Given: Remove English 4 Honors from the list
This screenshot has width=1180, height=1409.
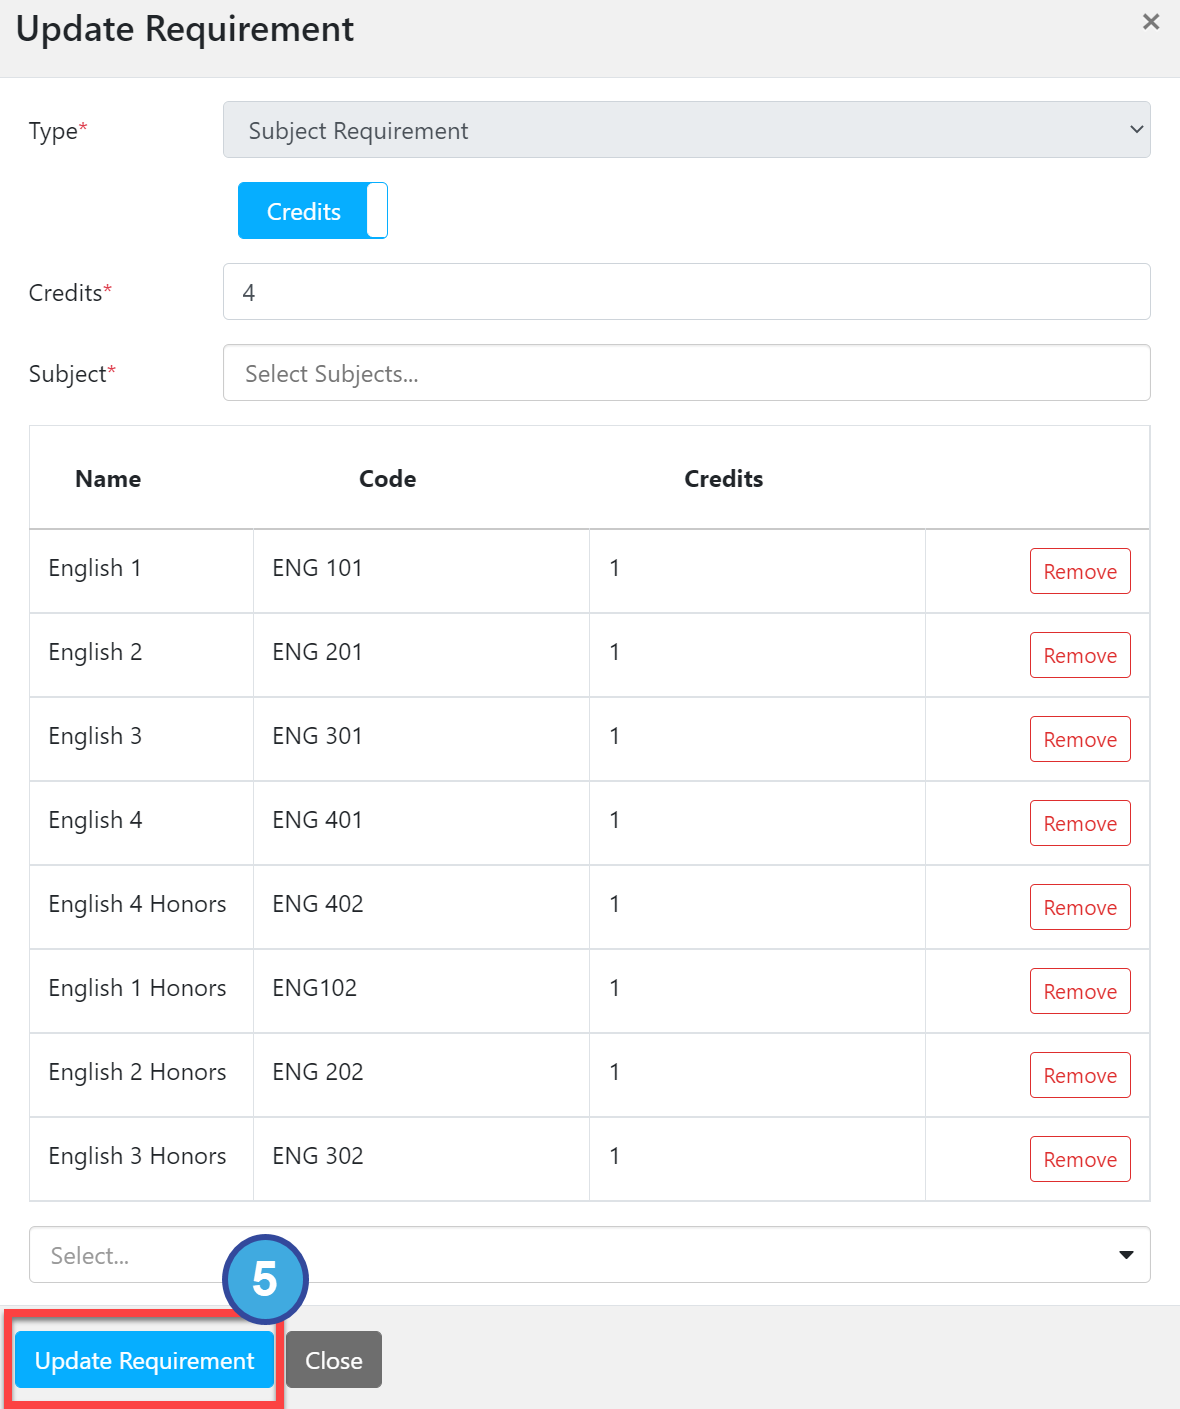Looking at the screenshot, I should 1080,907.
